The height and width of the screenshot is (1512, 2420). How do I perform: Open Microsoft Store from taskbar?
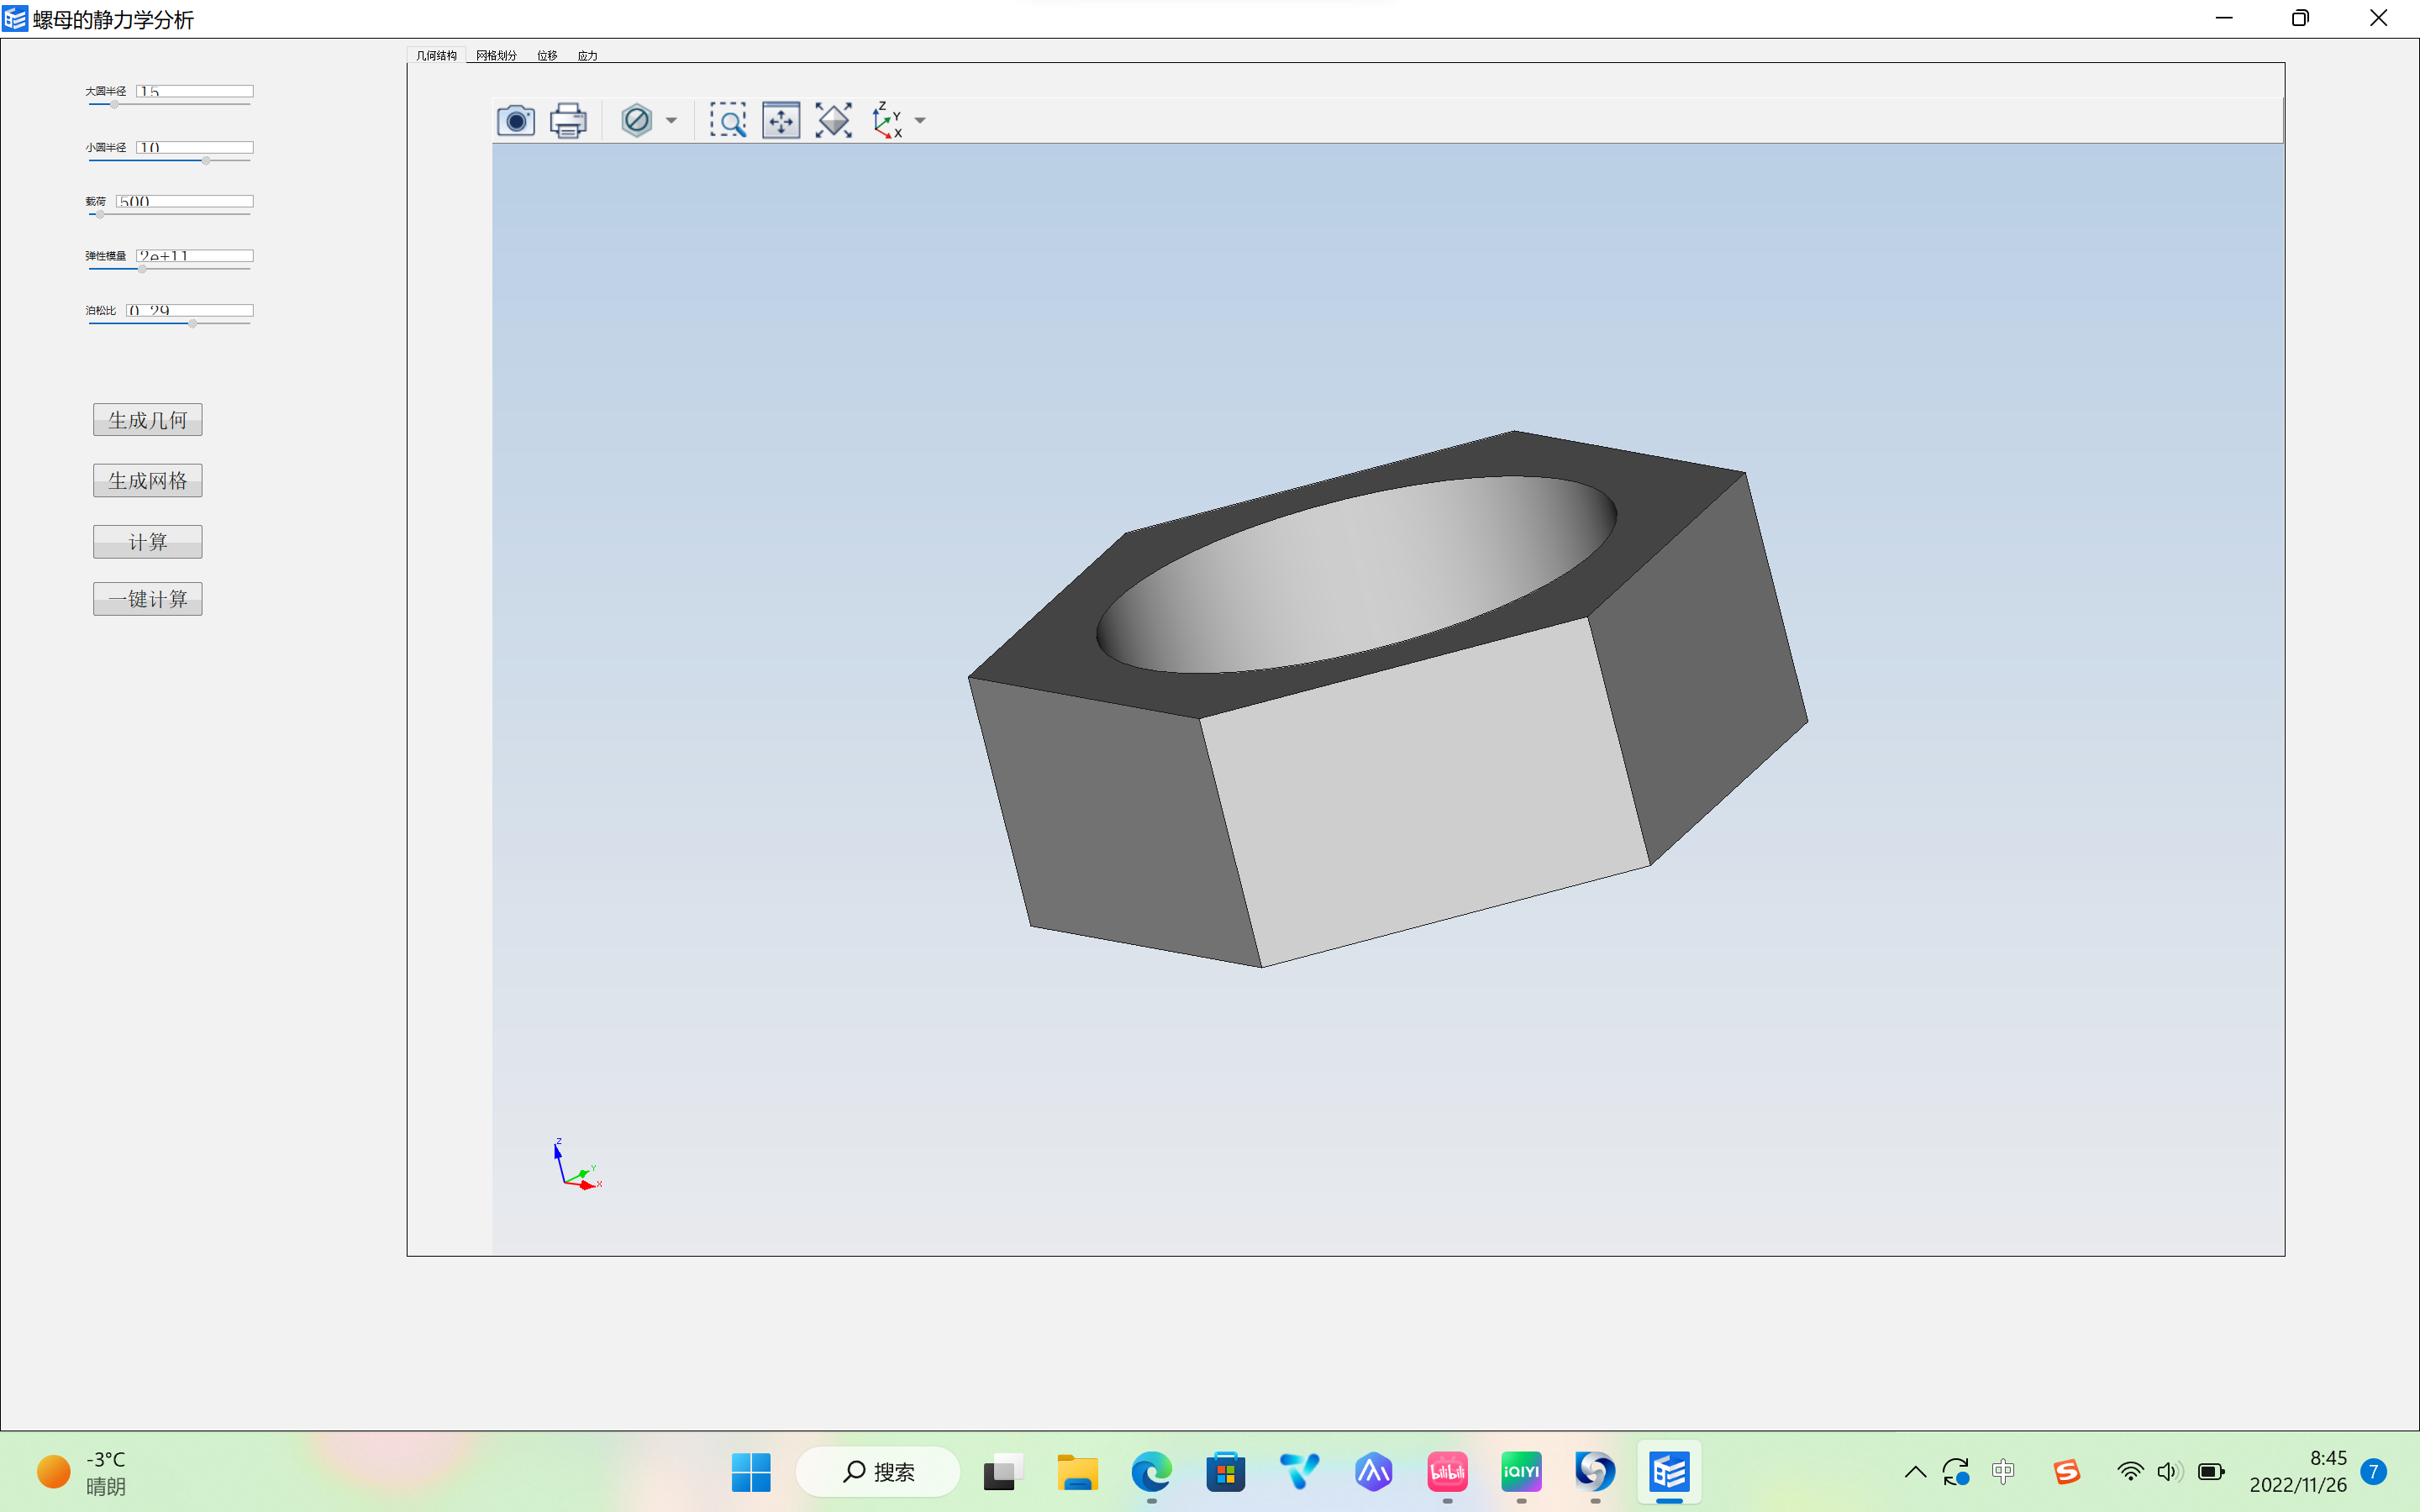1225,1472
